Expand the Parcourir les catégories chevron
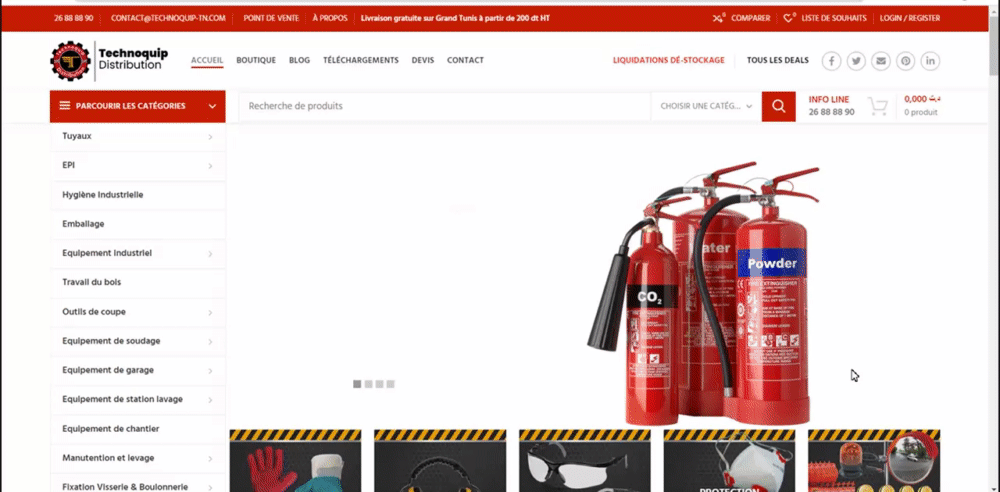The height and width of the screenshot is (492, 1000). (212, 107)
